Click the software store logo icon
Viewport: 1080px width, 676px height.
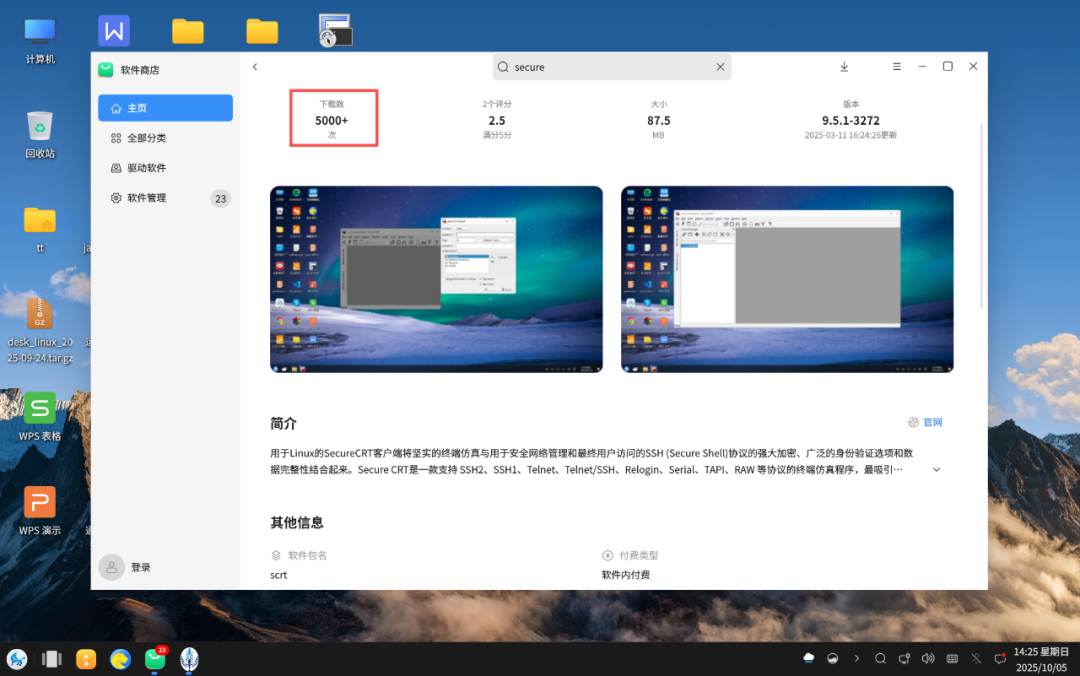(105, 70)
